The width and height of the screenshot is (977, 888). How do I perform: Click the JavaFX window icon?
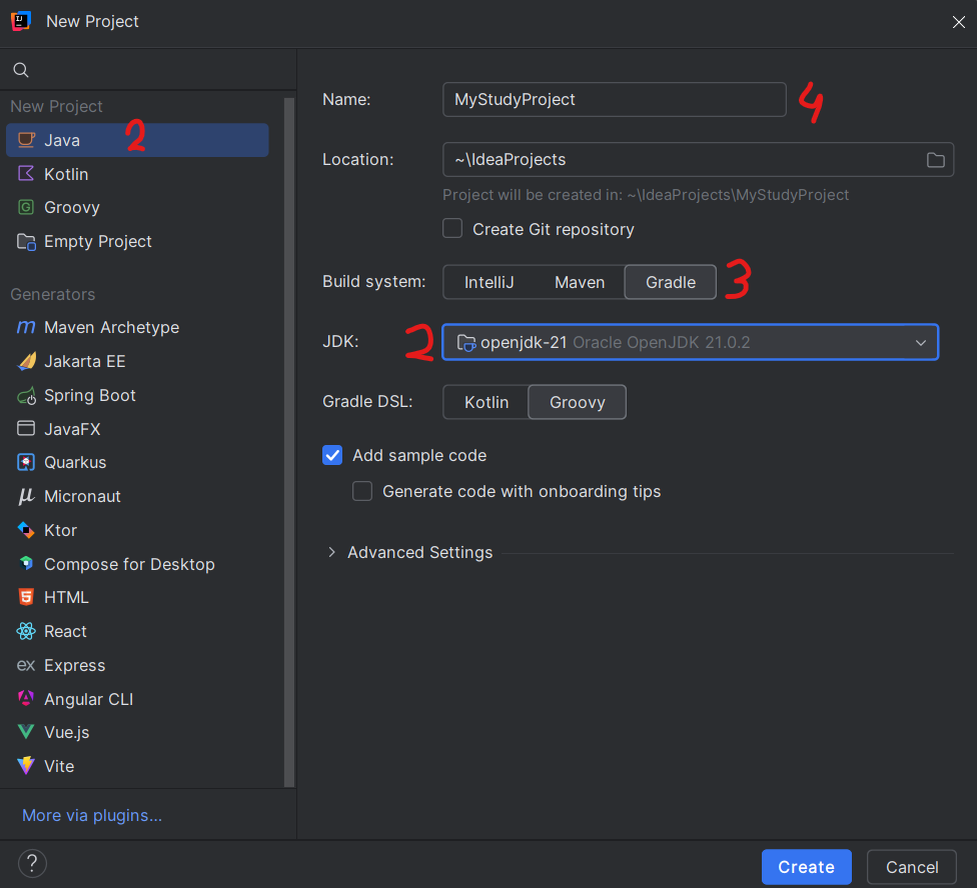click(26, 428)
